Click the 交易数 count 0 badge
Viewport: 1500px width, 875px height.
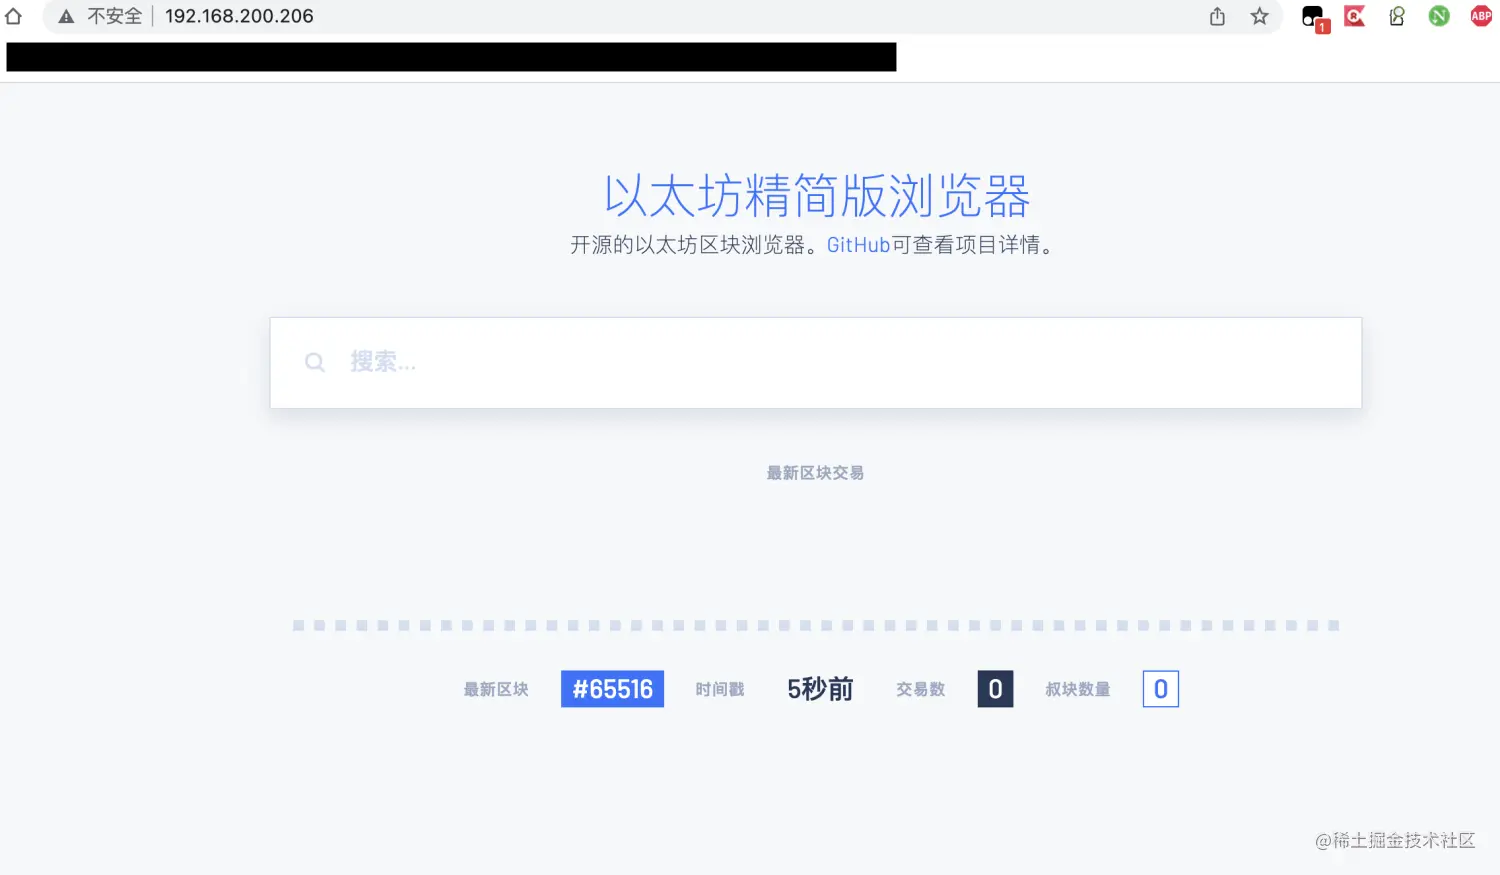[x=995, y=689]
